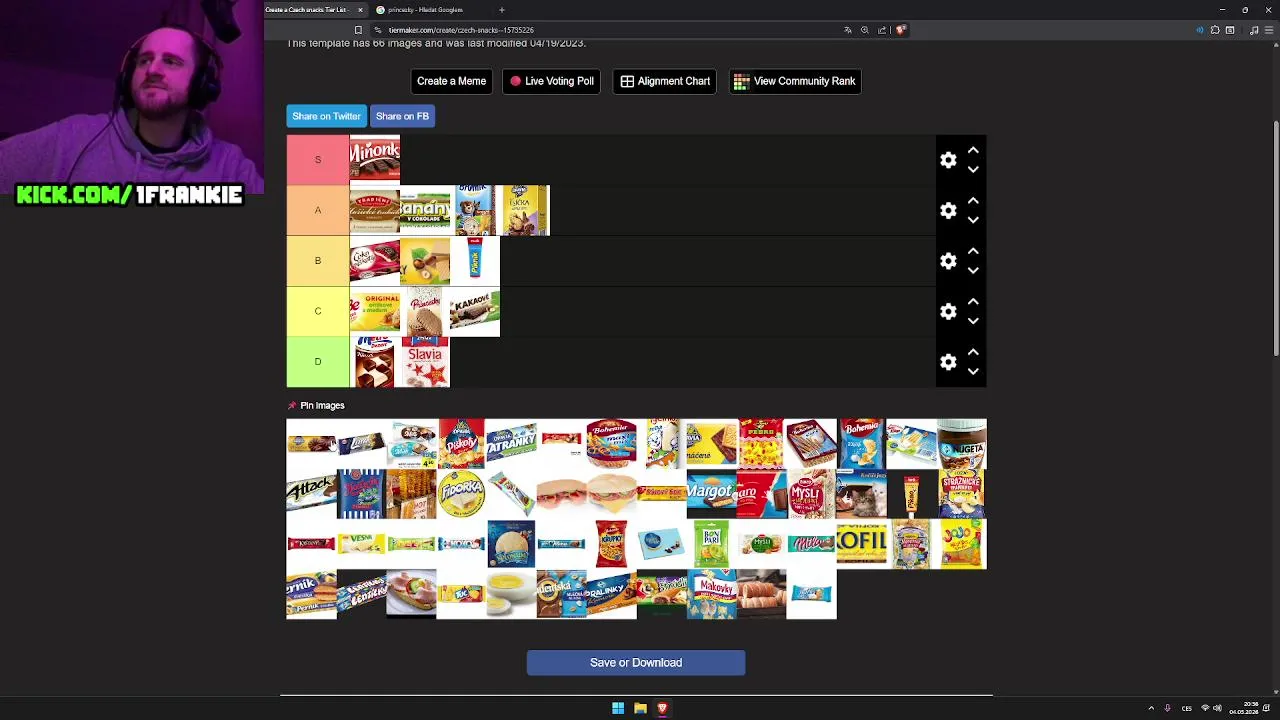Move D tier row down with chevron
The height and width of the screenshot is (720, 1280).
point(973,372)
